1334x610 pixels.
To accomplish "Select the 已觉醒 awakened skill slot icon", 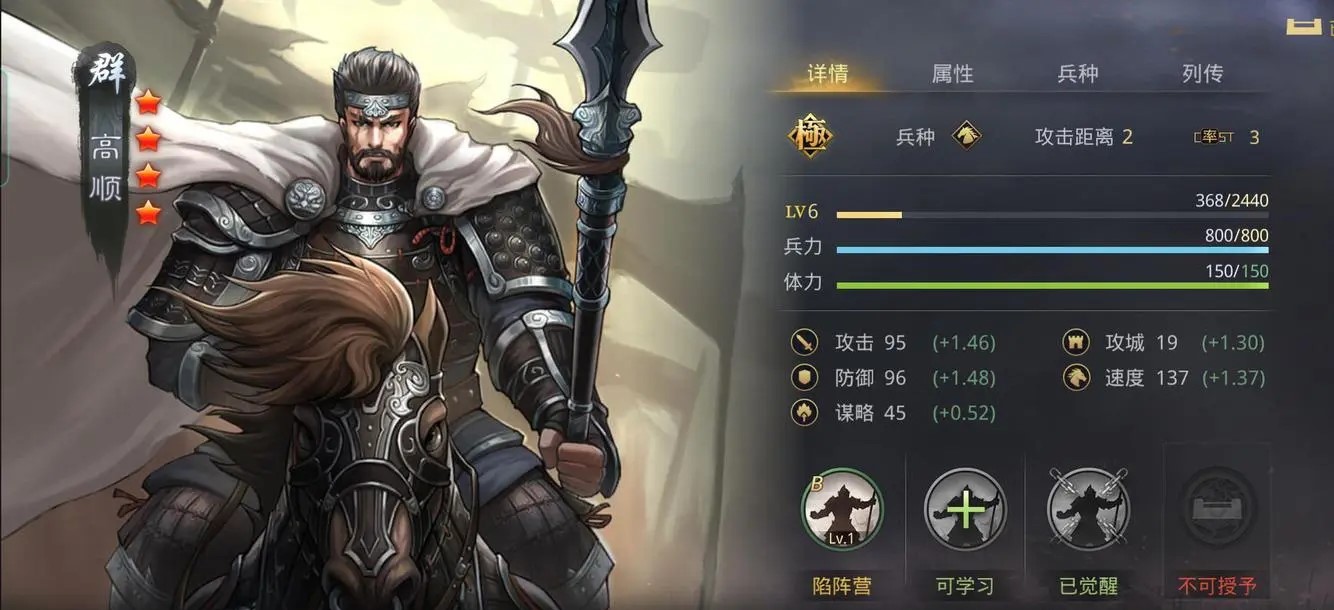I will [x=1088, y=509].
